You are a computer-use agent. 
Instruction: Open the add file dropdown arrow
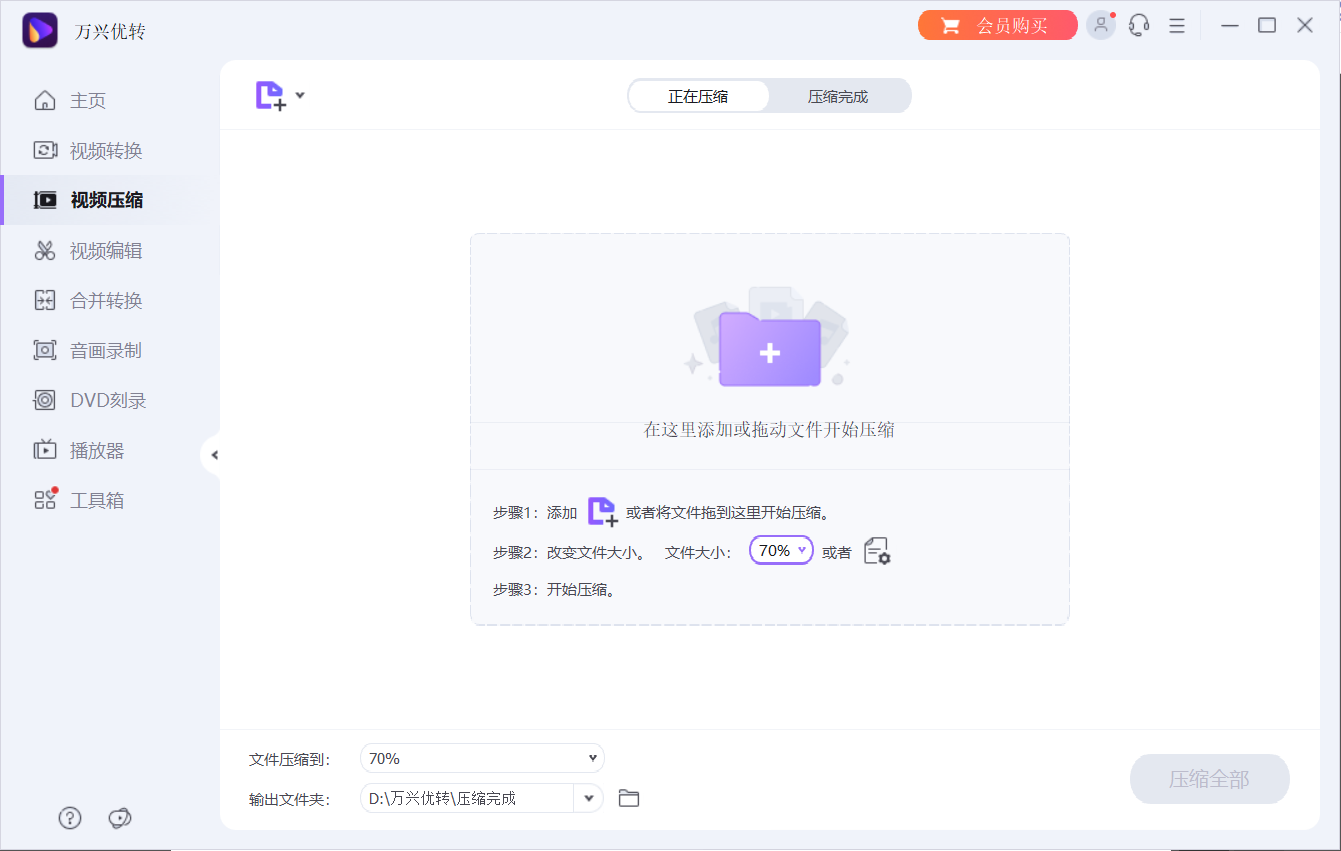(x=300, y=96)
